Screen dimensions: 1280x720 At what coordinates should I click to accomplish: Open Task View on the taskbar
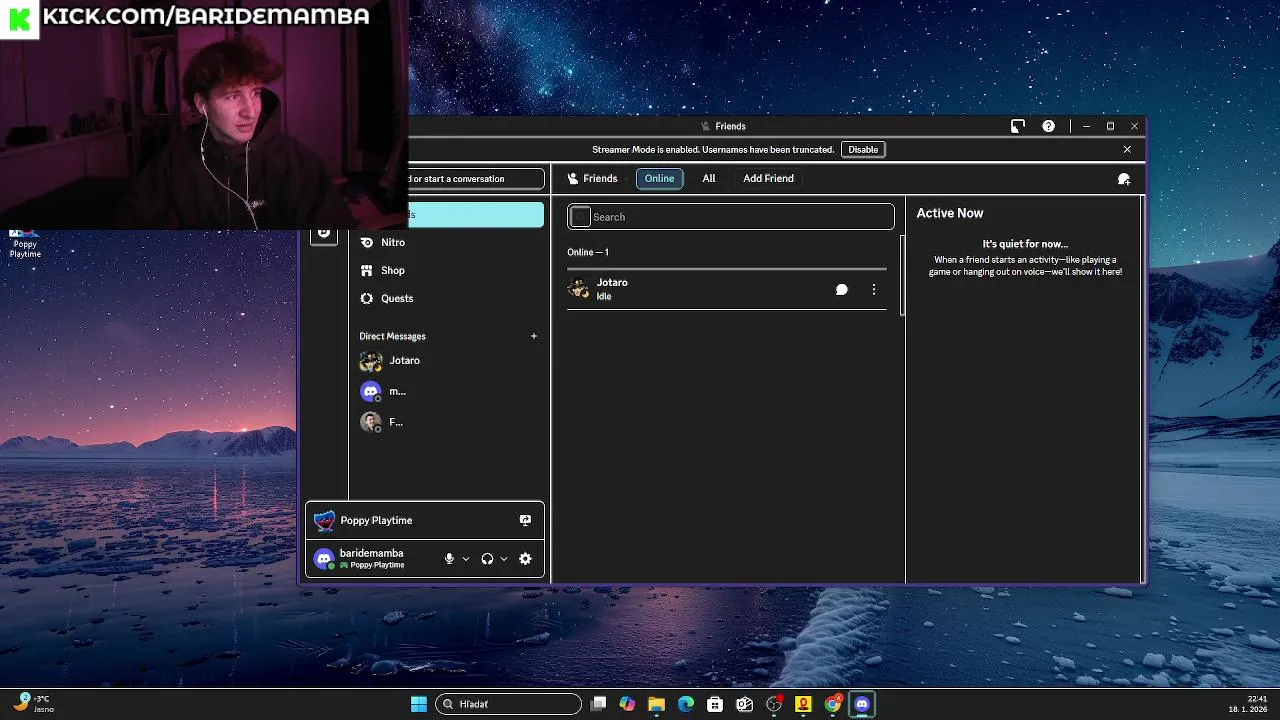598,704
